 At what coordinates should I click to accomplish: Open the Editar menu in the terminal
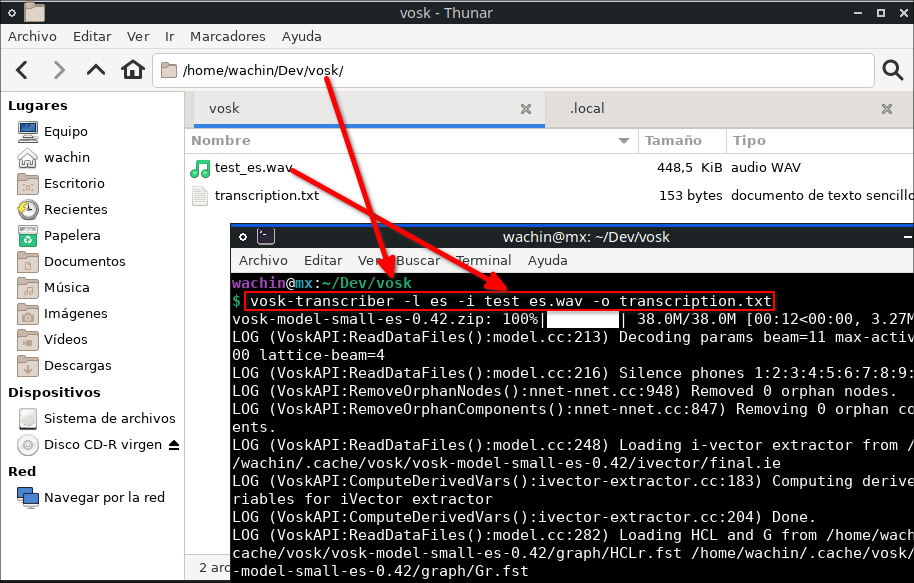tap(323, 260)
